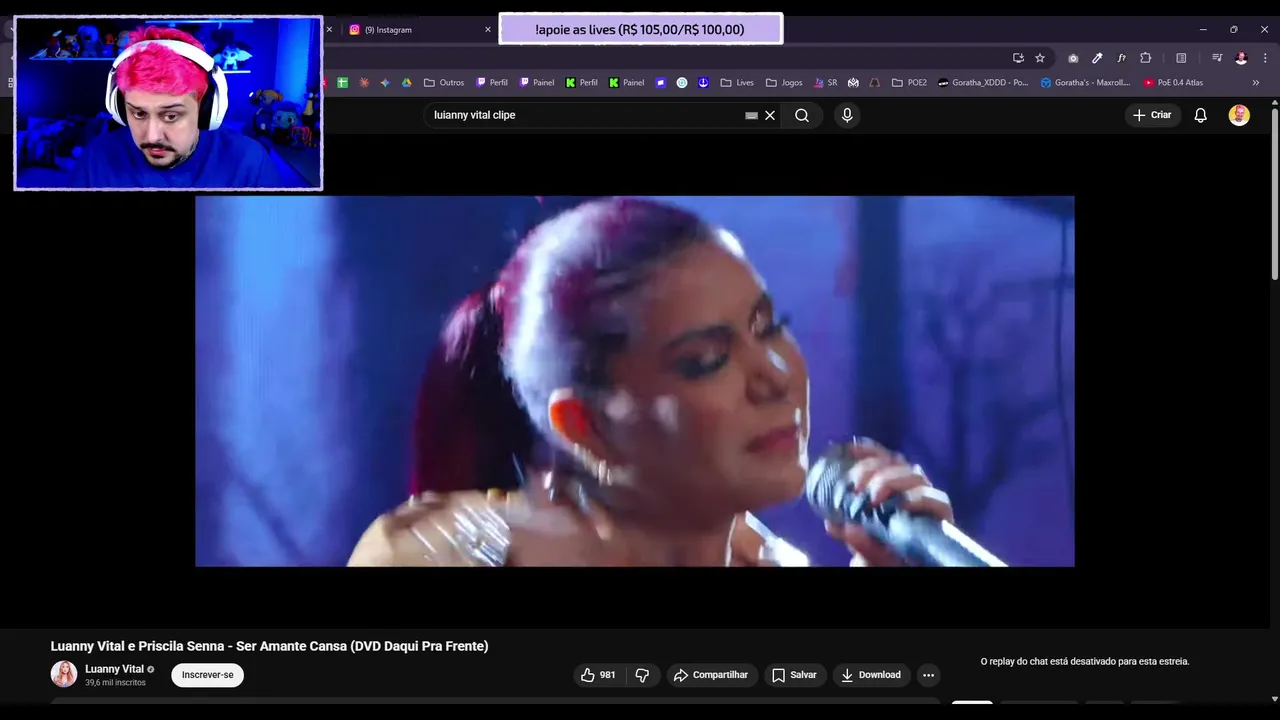Switch to the Instagram tab

410,30
